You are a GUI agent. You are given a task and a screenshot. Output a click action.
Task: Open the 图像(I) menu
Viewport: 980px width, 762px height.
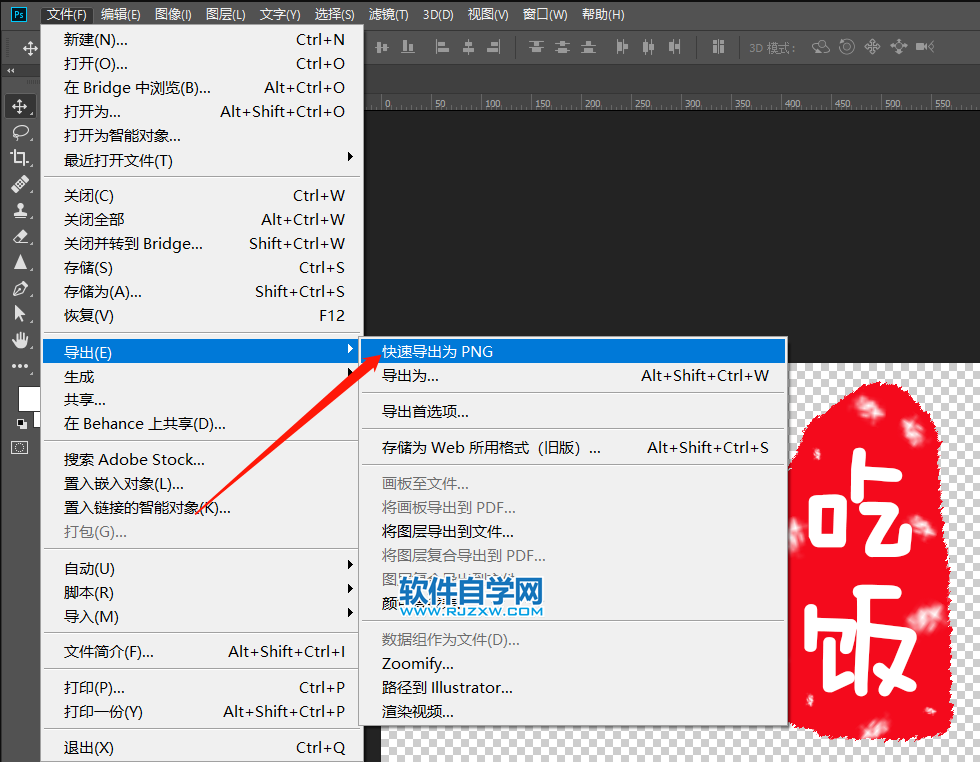[173, 14]
